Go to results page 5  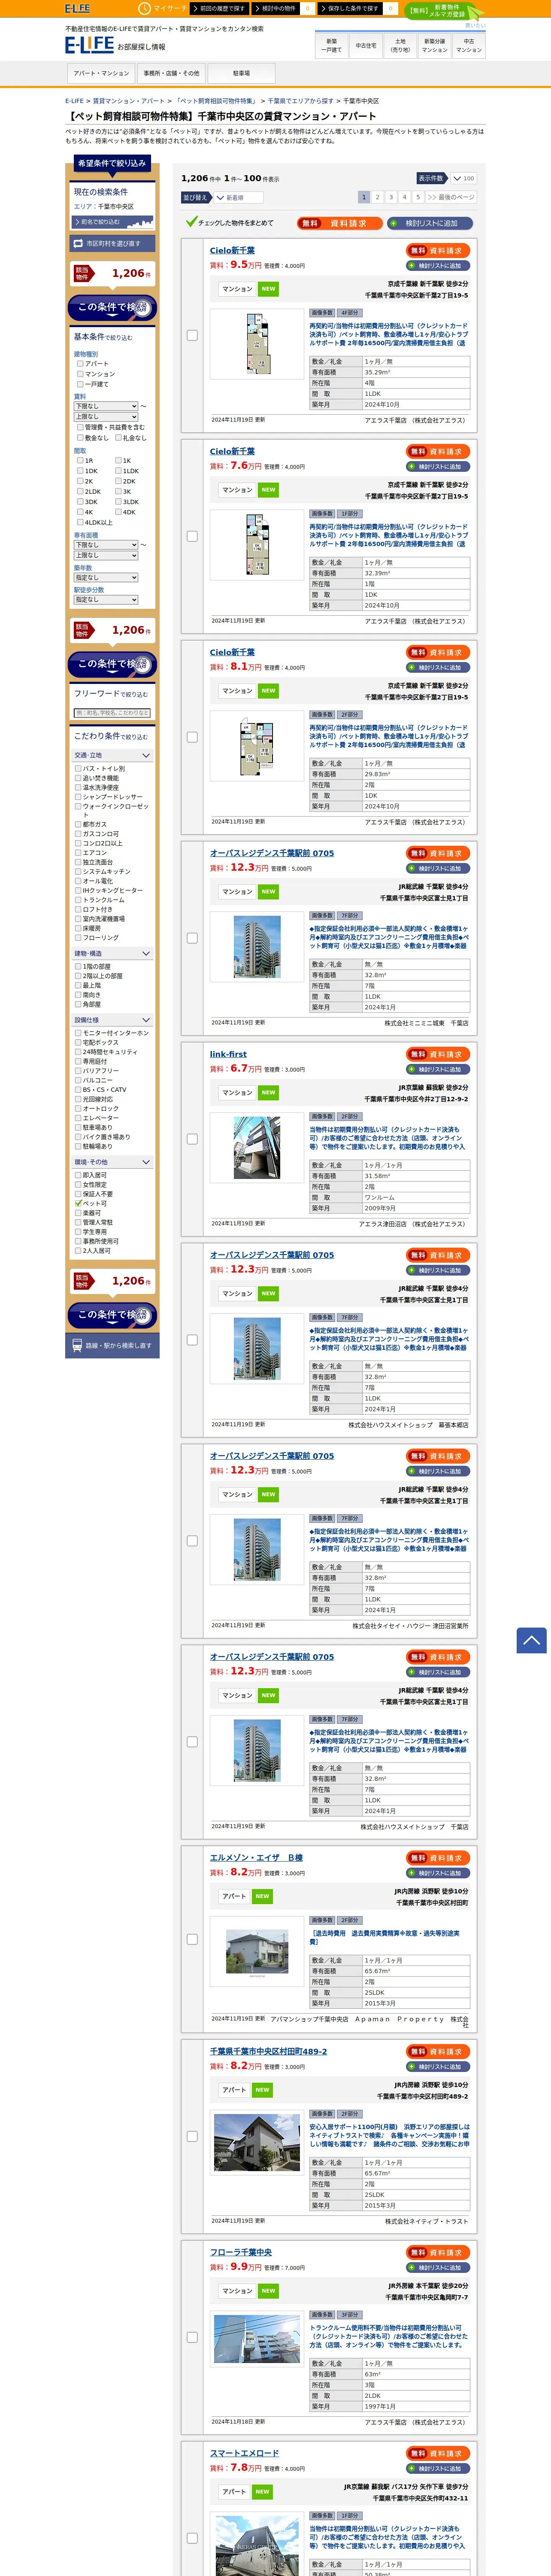(x=418, y=197)
